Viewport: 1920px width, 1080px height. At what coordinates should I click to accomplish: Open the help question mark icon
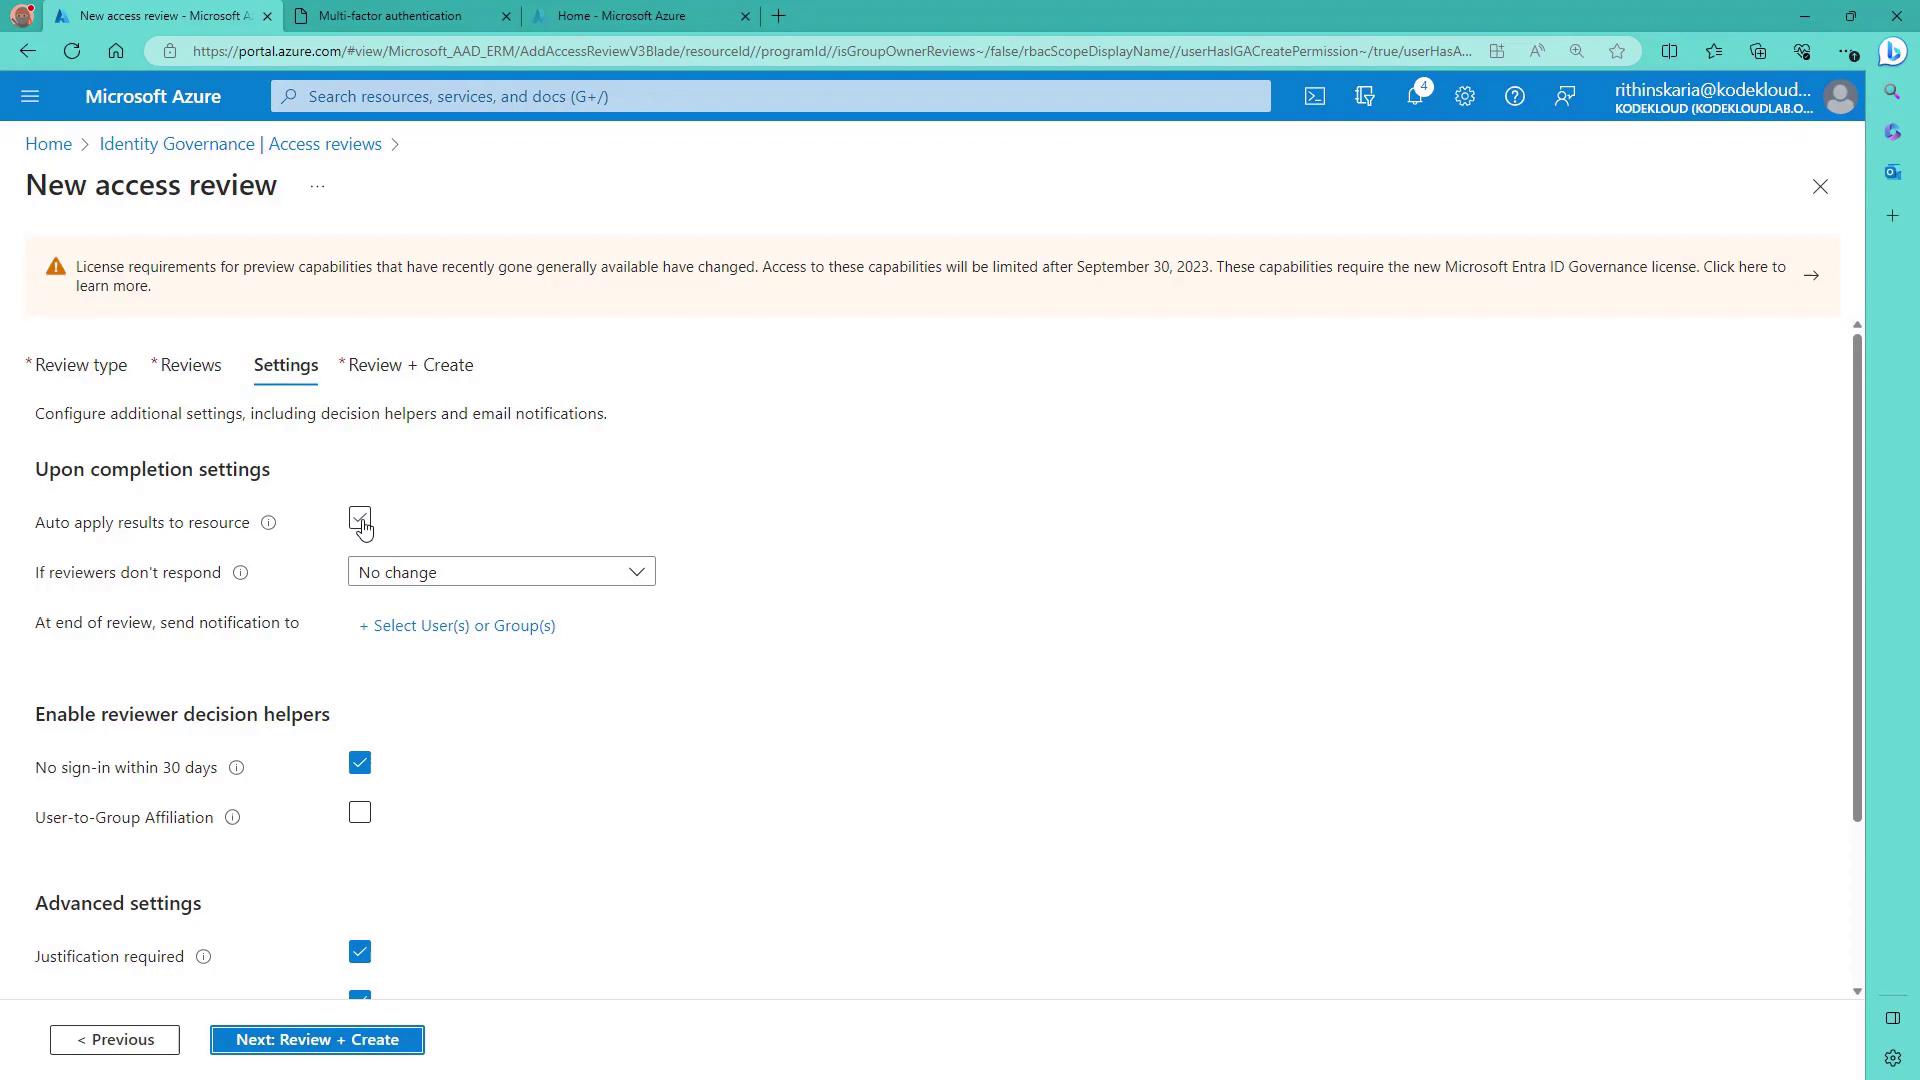click(1515, 96)
